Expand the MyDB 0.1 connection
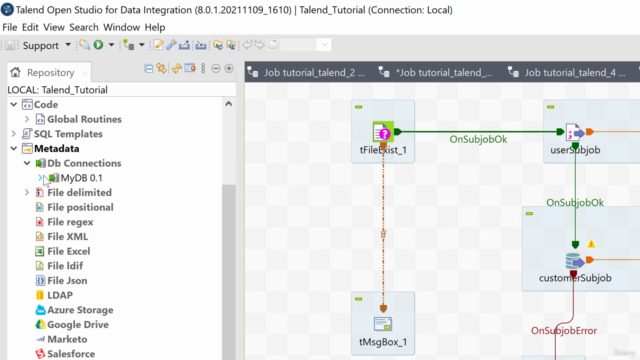Viewport: 640px width, 360px height. 40,178
